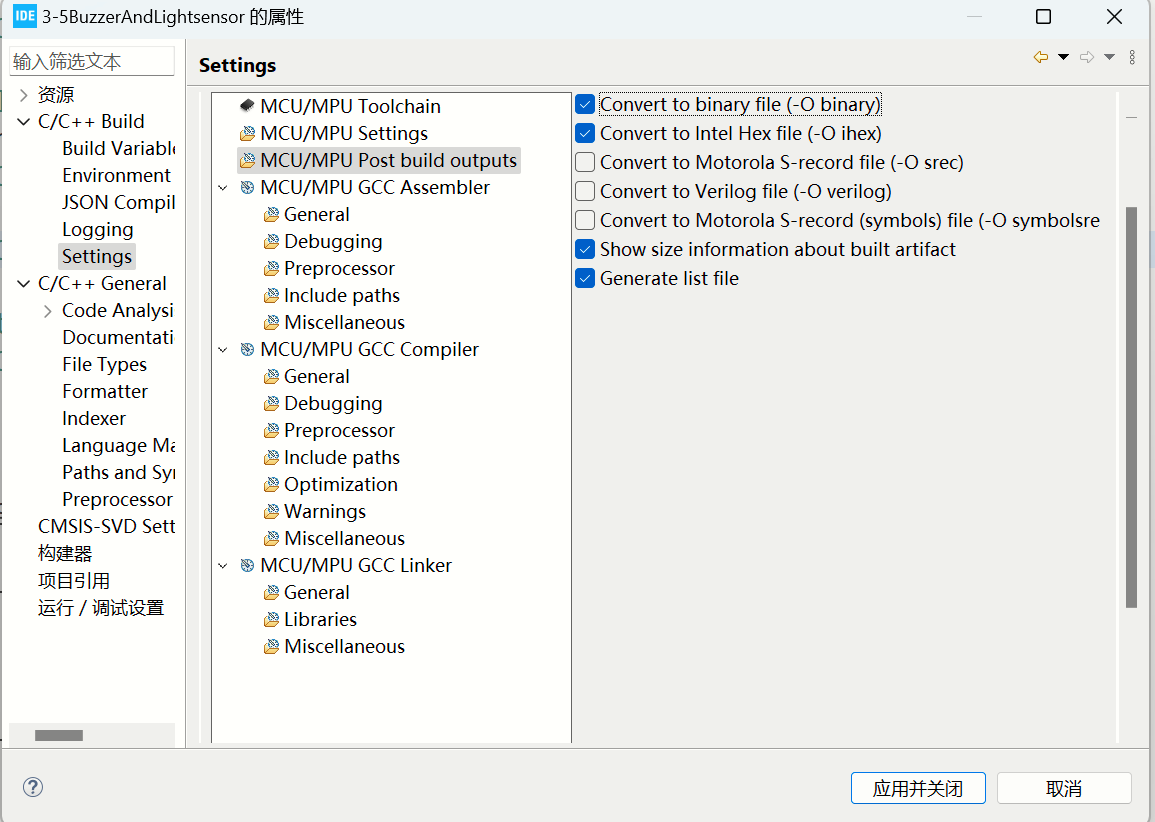Image resolution: width=1155 pixels, height=822 pixels.
Task: Click the MCU/MPU Settings folder icon
Action: [x=247, y=134]
